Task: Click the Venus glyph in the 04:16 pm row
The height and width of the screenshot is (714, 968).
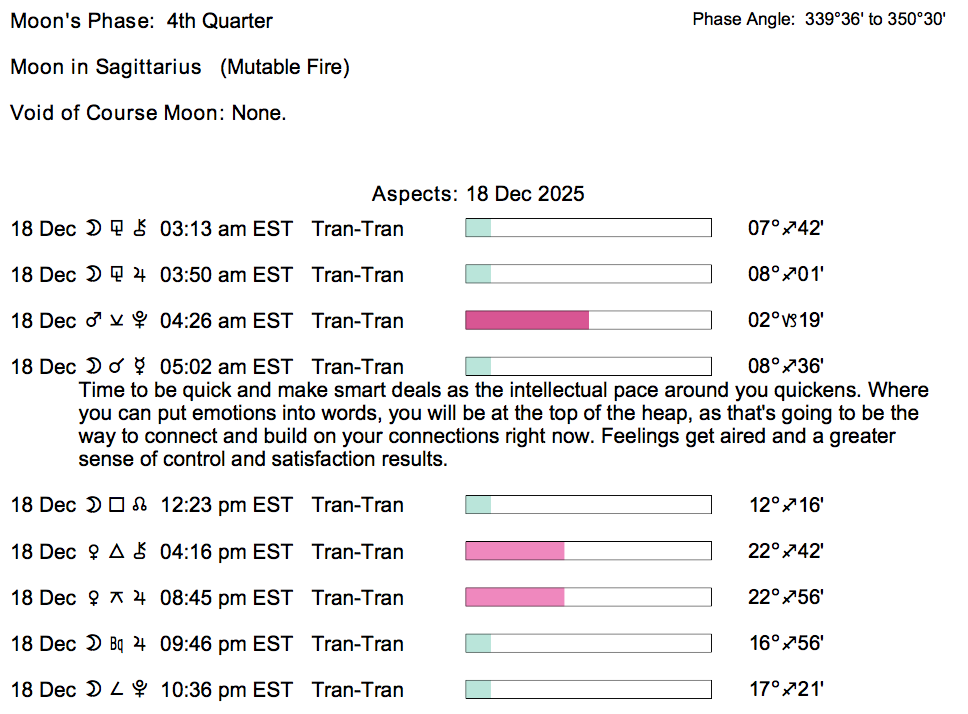Action: click(93, 552)
